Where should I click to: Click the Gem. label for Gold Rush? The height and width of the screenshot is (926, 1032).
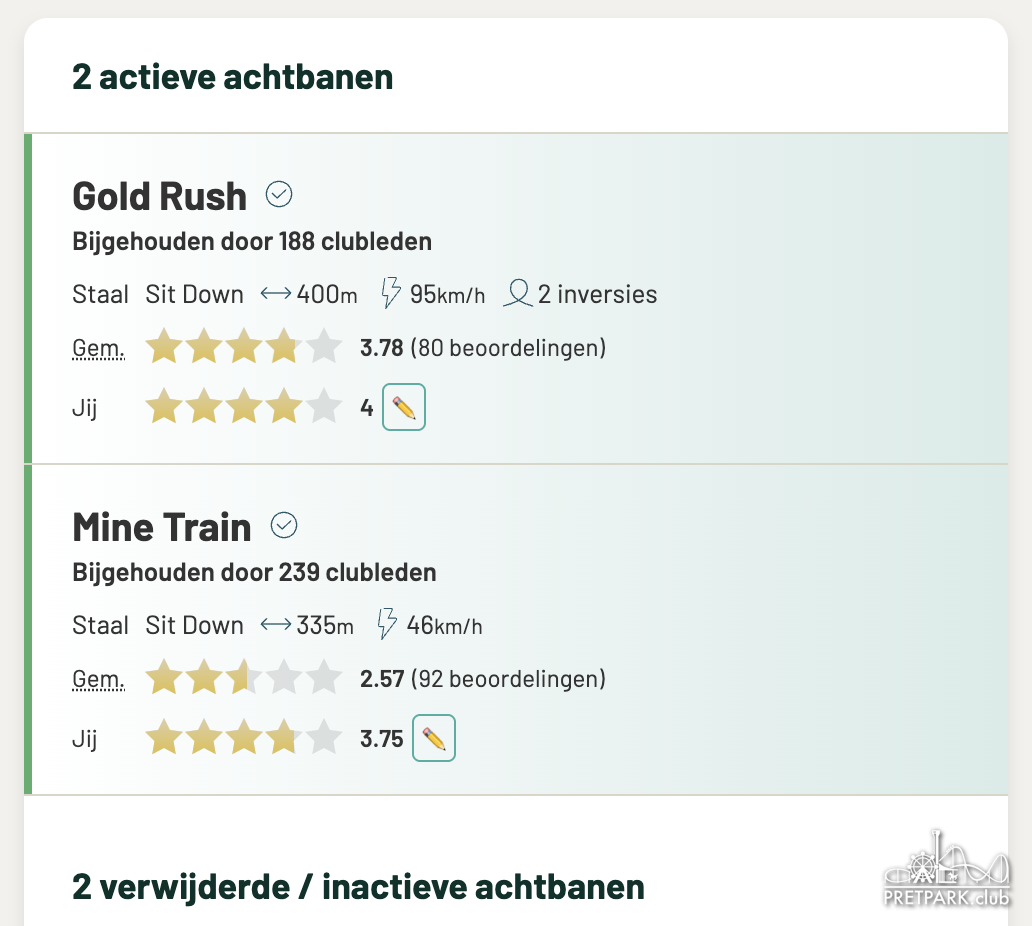pyautogui.click(x=98, y=349)
